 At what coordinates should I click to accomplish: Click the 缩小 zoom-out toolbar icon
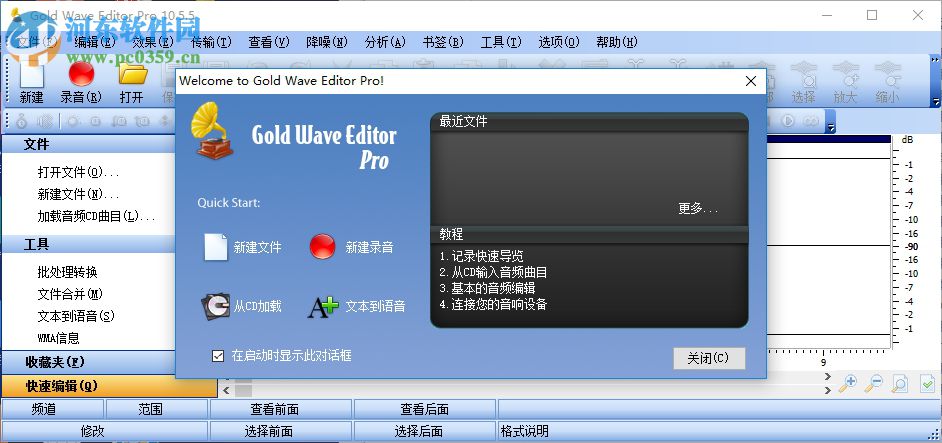(887, 73)
